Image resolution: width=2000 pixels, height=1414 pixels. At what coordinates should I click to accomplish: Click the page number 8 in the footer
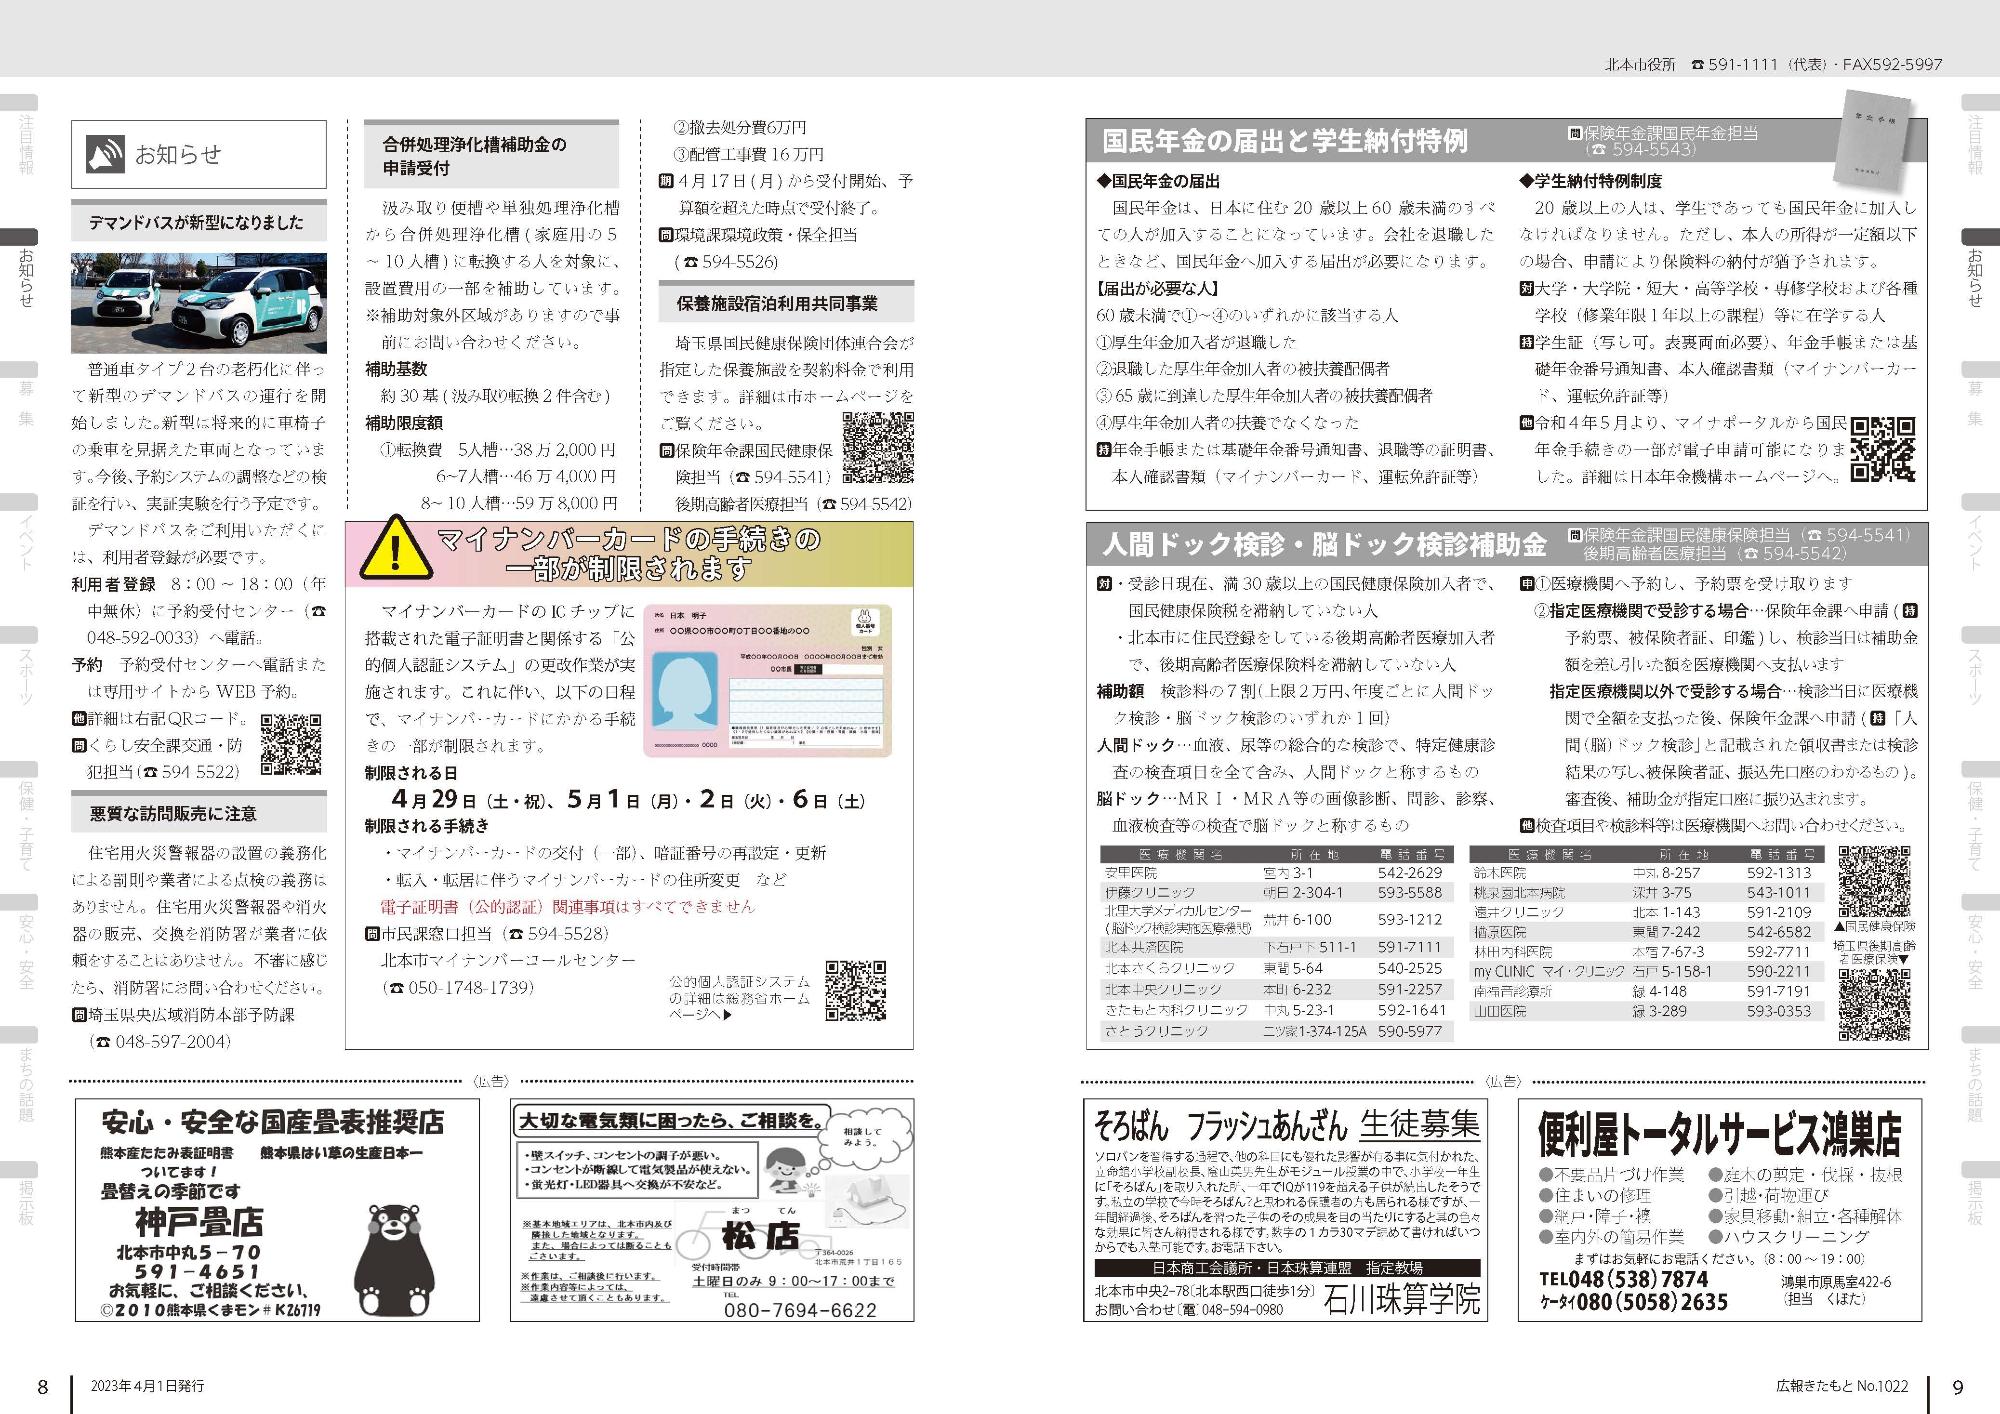pyautogui.click(x=43, y=1387)
